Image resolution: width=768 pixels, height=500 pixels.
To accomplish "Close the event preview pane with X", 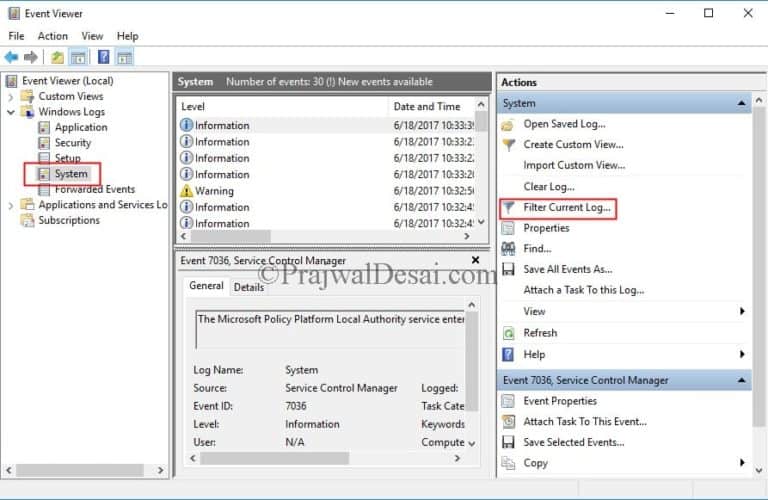I will click(475, 260).
